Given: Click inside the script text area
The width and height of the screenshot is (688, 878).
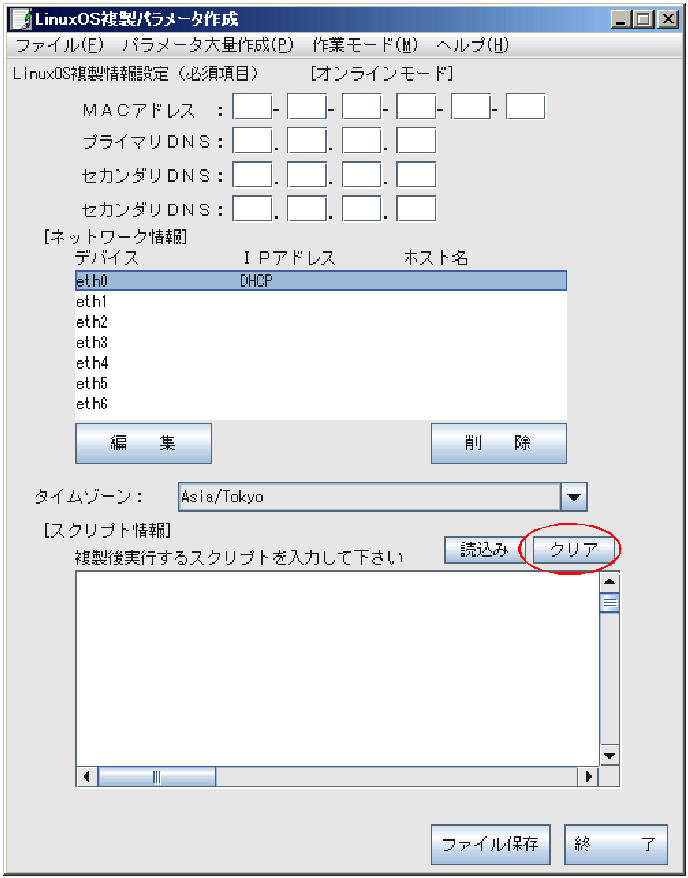Looking at the screenshot, I should click(x=338, y=669).
